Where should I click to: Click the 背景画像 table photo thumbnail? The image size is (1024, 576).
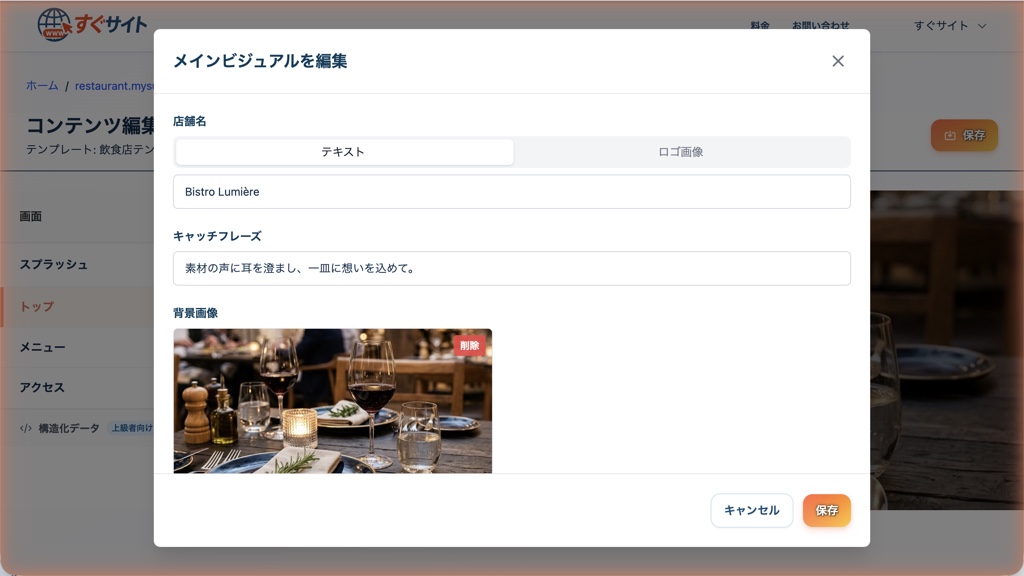[332, 401]
